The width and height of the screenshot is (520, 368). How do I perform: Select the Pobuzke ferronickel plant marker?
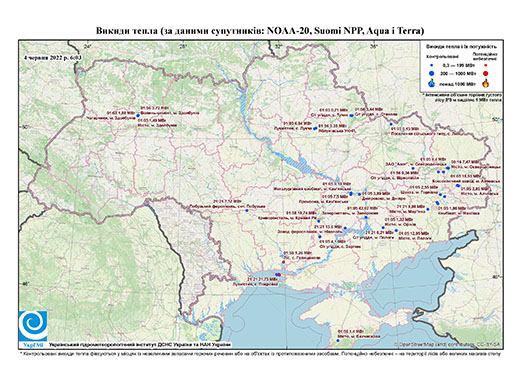pos(247,210)
